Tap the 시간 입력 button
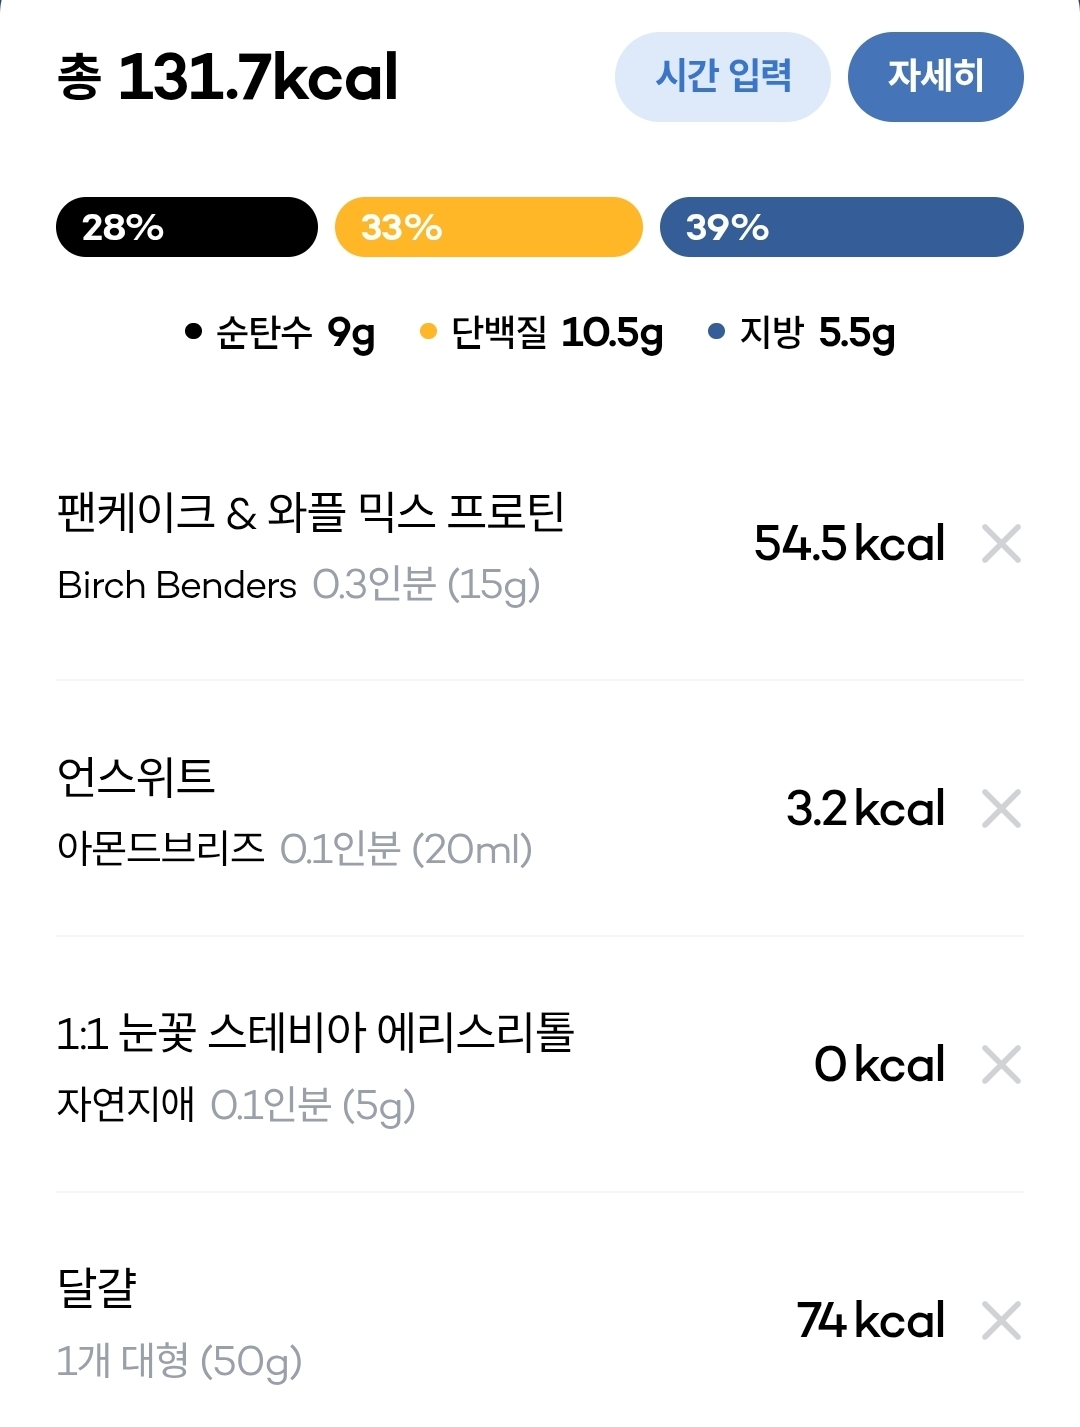The width and height of the screenshot is (1080, 1427). 722,77
